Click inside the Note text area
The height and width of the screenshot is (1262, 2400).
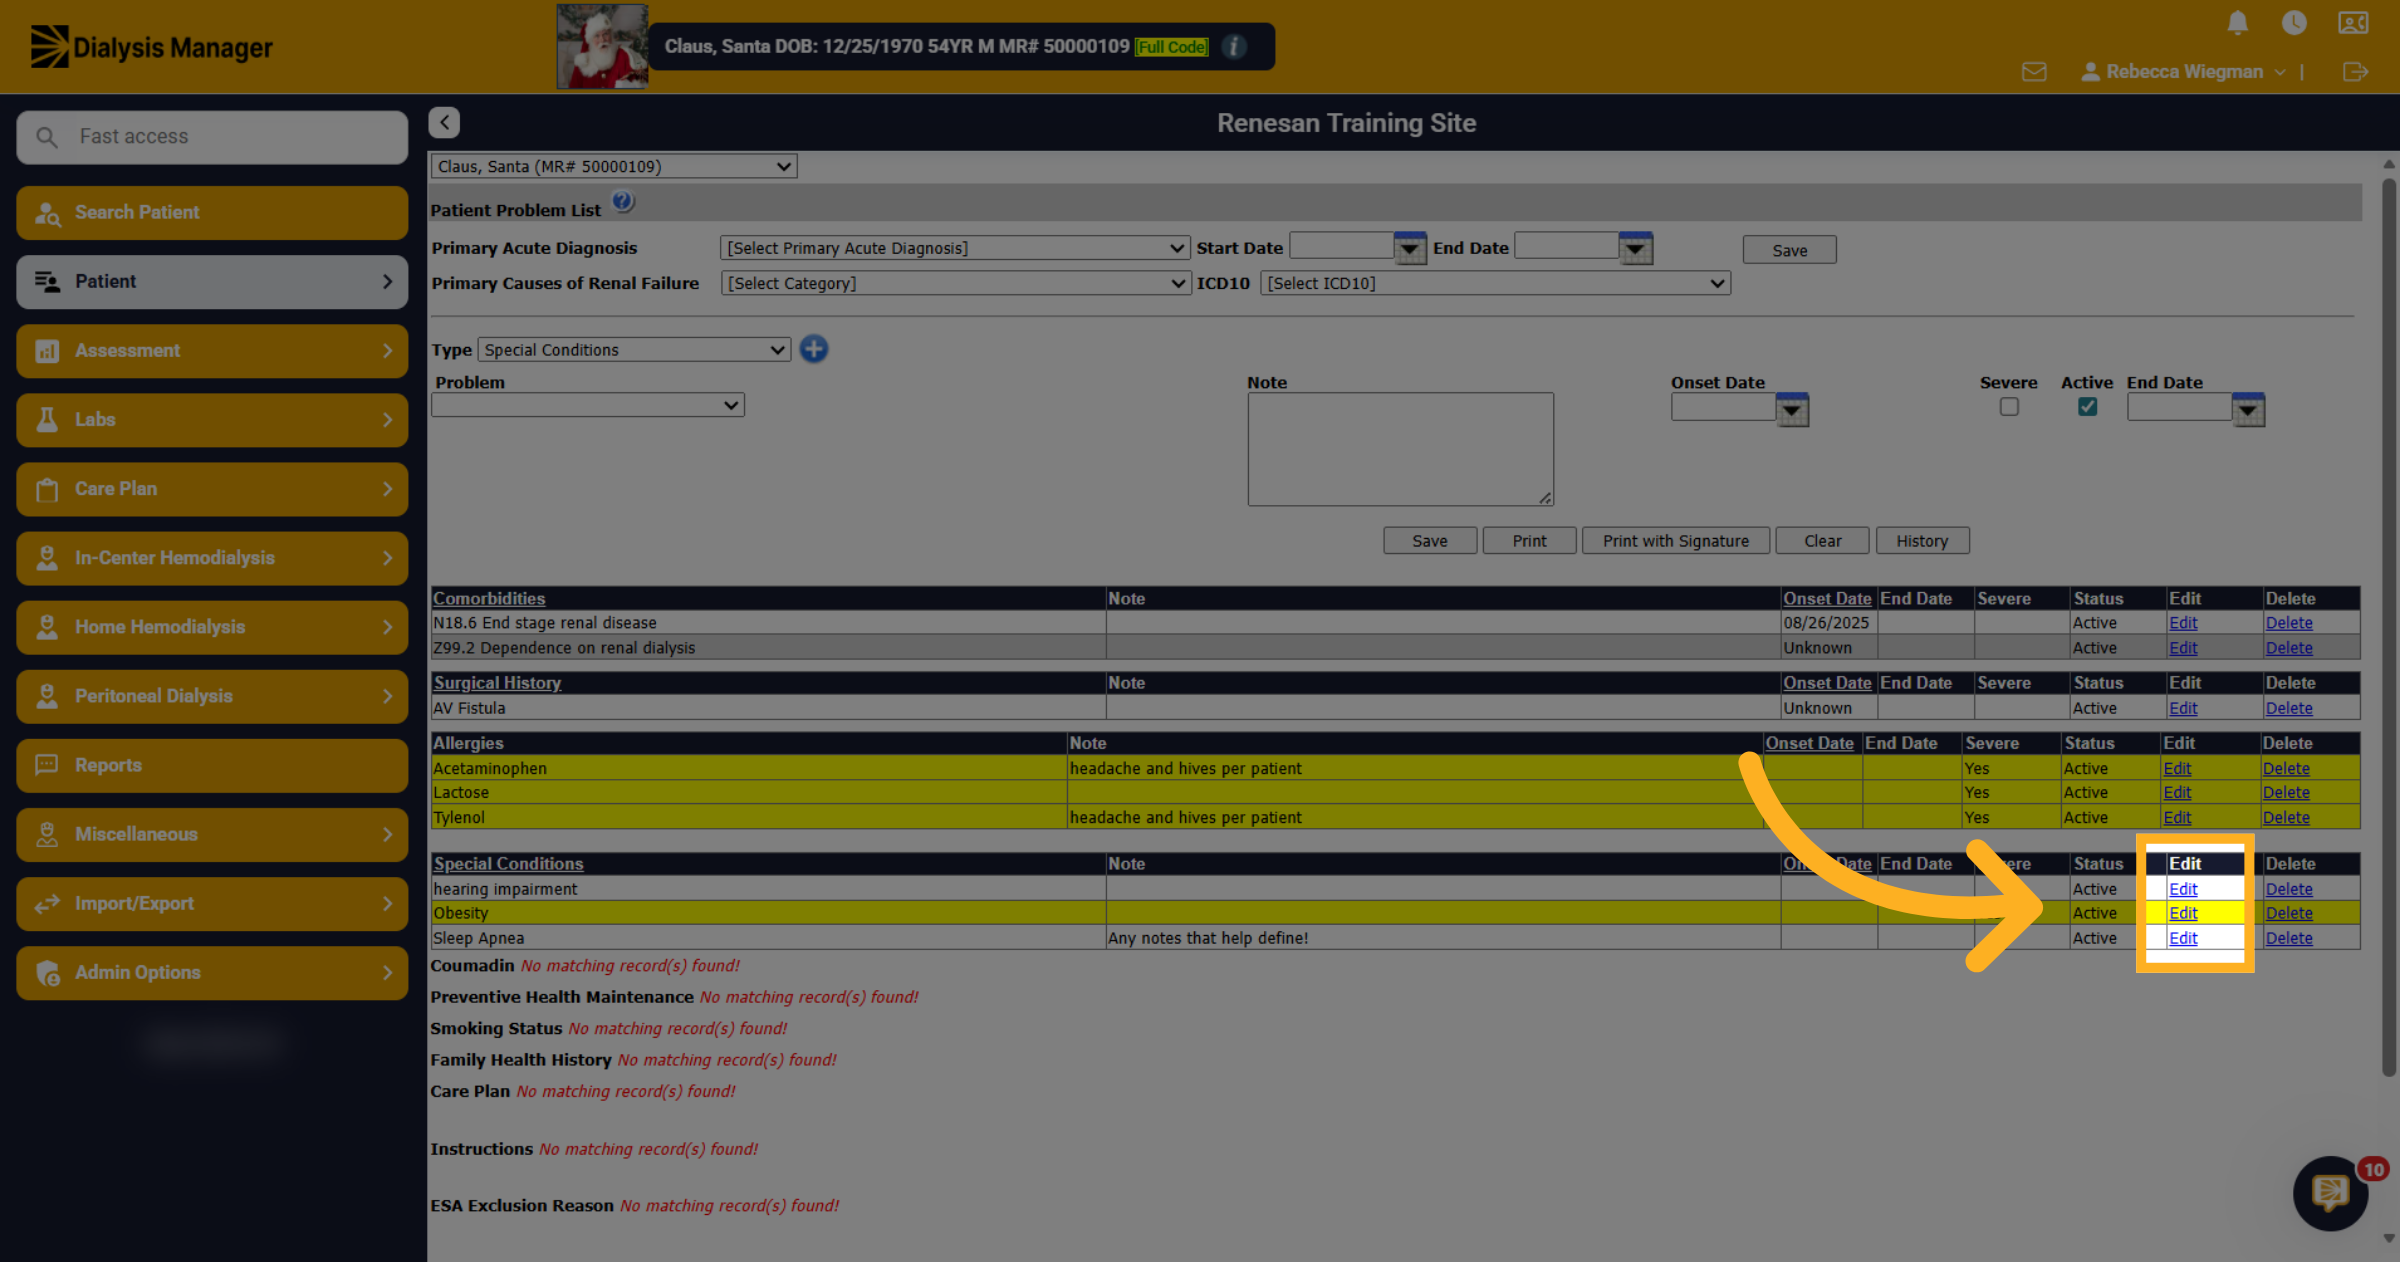[x=1400, y=449]
